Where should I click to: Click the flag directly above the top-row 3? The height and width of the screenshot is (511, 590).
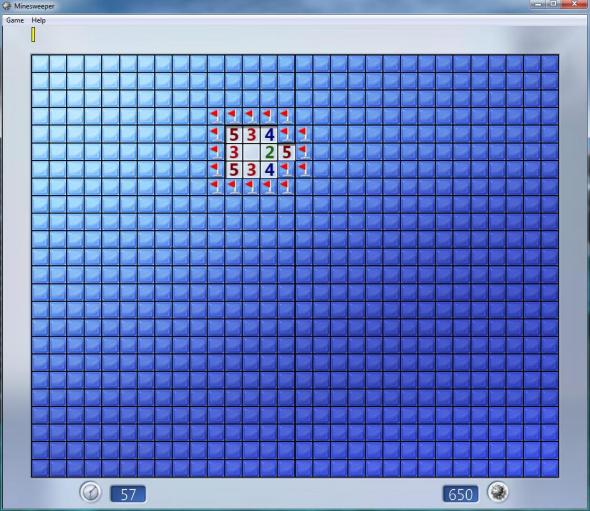pyautogui.click(x=251, y=117)
